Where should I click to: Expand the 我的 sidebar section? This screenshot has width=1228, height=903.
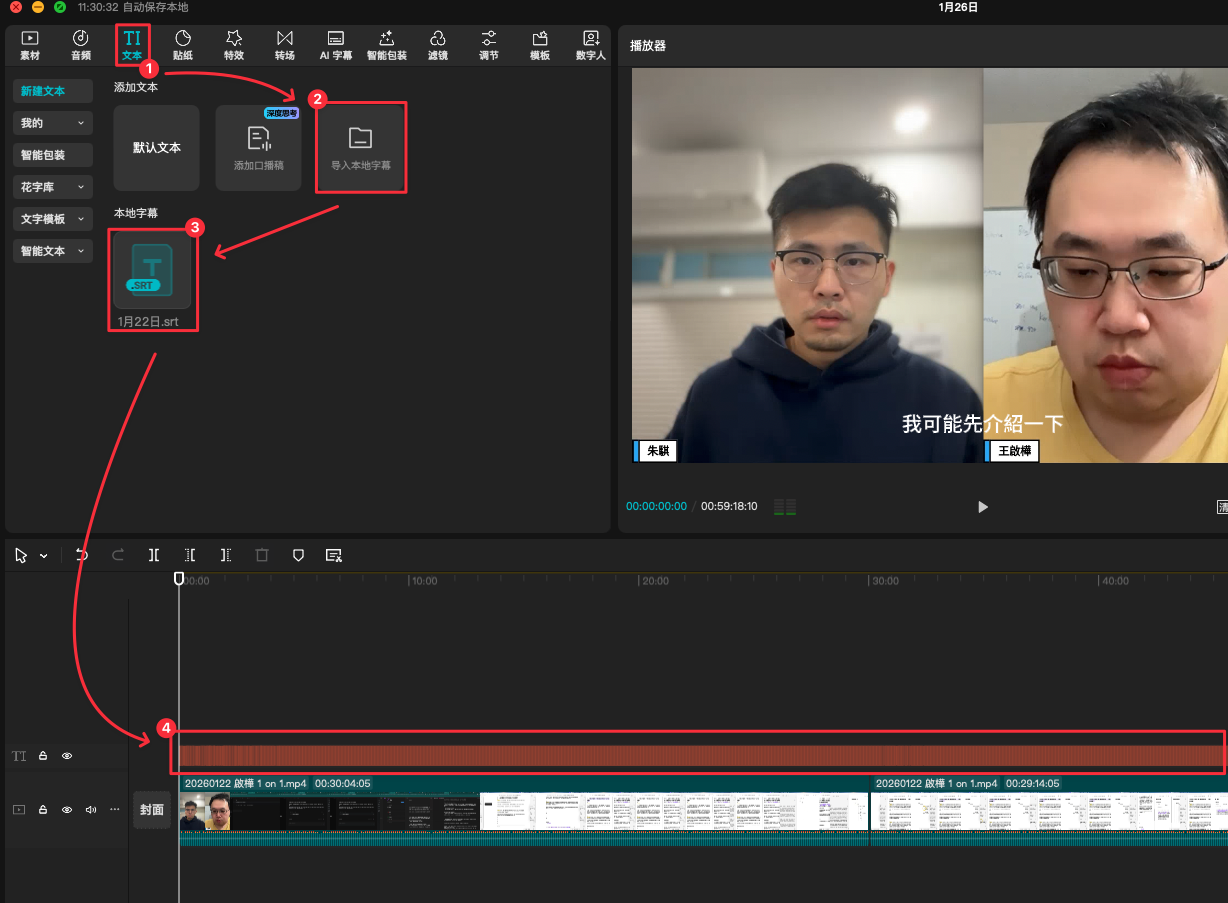[53, 123]
